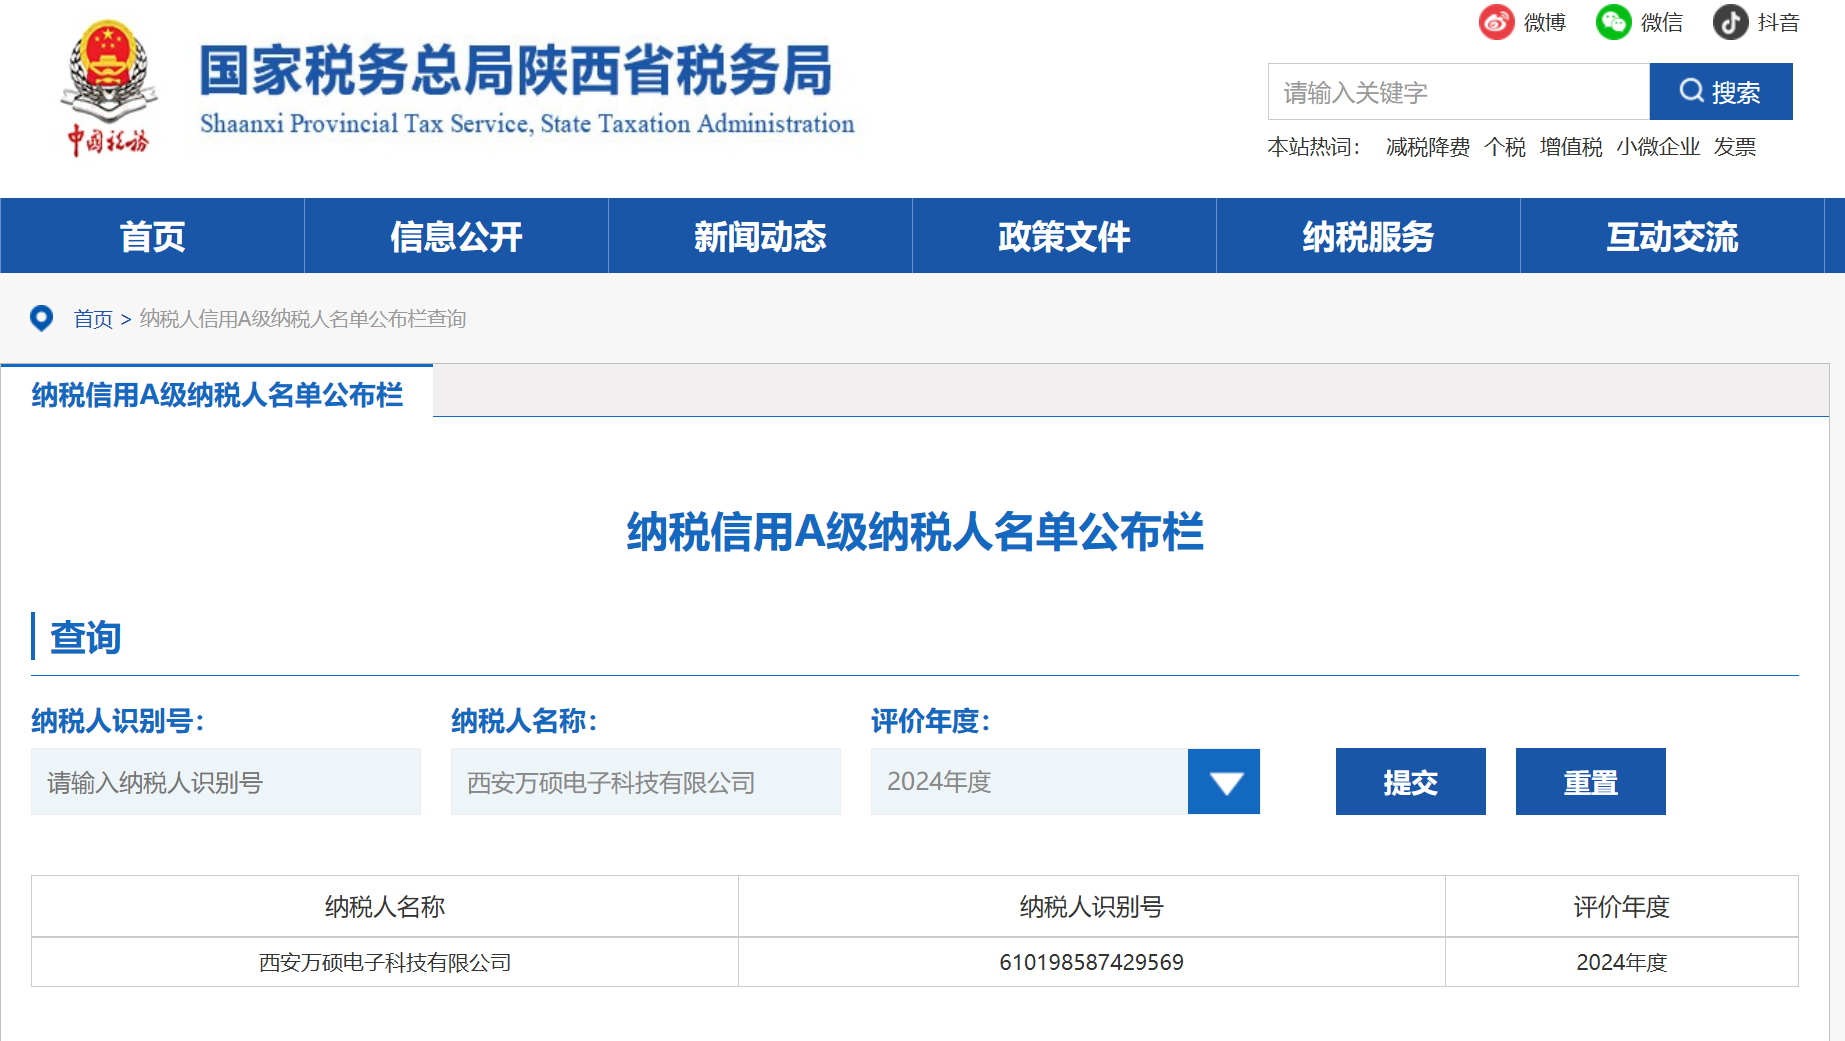The width and height of the screenshot is (1845, 1041).
Task: Go to 新闻动态 in the navigation bar
Action: pos(760,236)
